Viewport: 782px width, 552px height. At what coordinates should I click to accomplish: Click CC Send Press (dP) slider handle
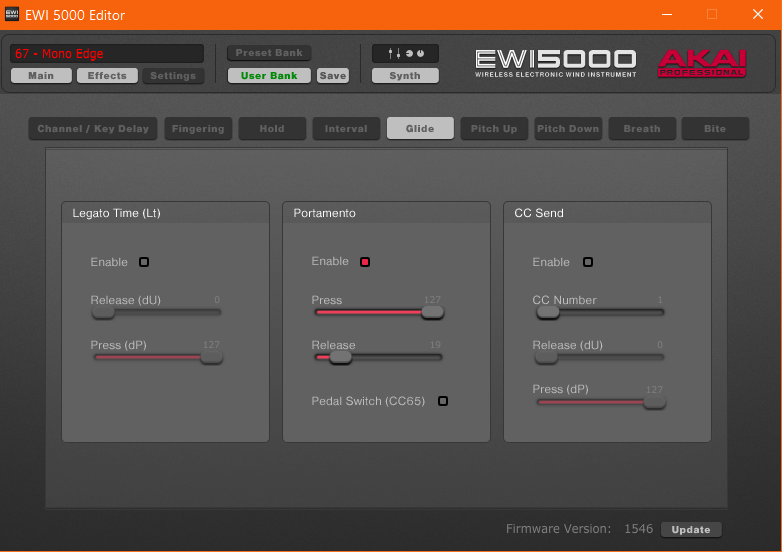click(x=654, y=402)
